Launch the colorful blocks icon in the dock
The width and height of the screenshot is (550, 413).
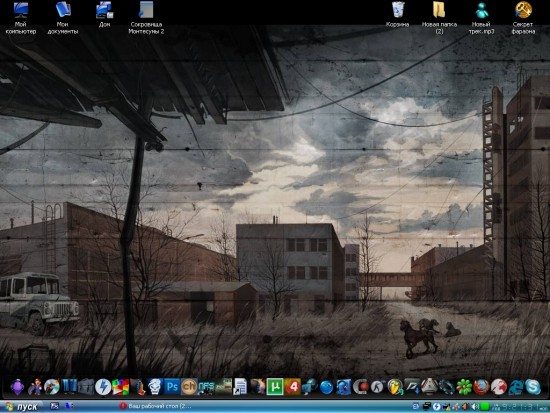[x=121, y=387]
